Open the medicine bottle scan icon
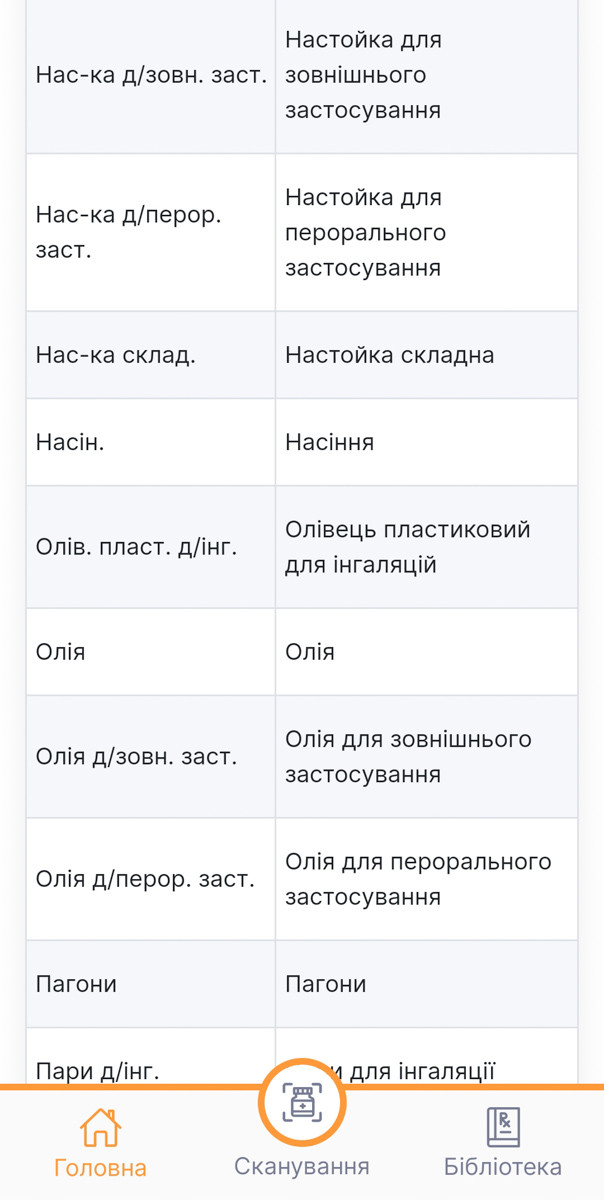604x1200 pixels. [302, 1105]
